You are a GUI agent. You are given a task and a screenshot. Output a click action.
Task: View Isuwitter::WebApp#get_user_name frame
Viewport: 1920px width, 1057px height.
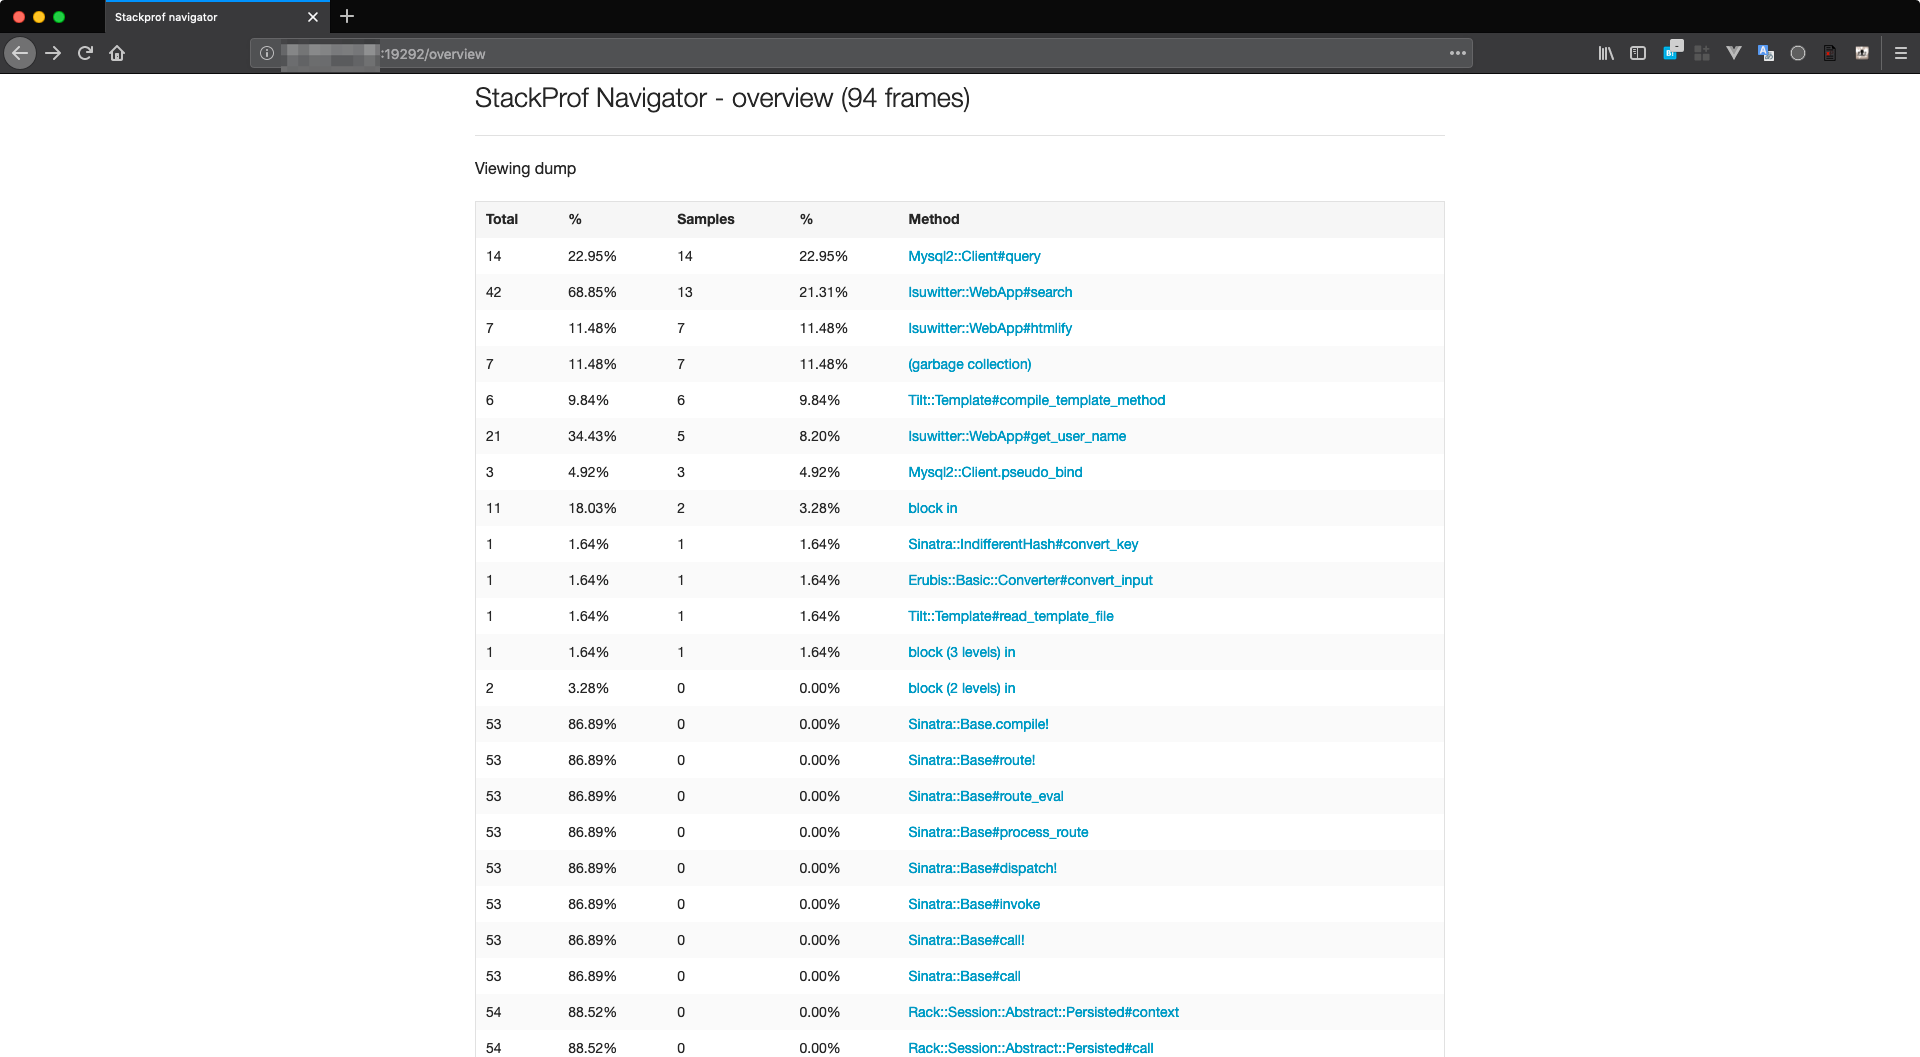1017,436
